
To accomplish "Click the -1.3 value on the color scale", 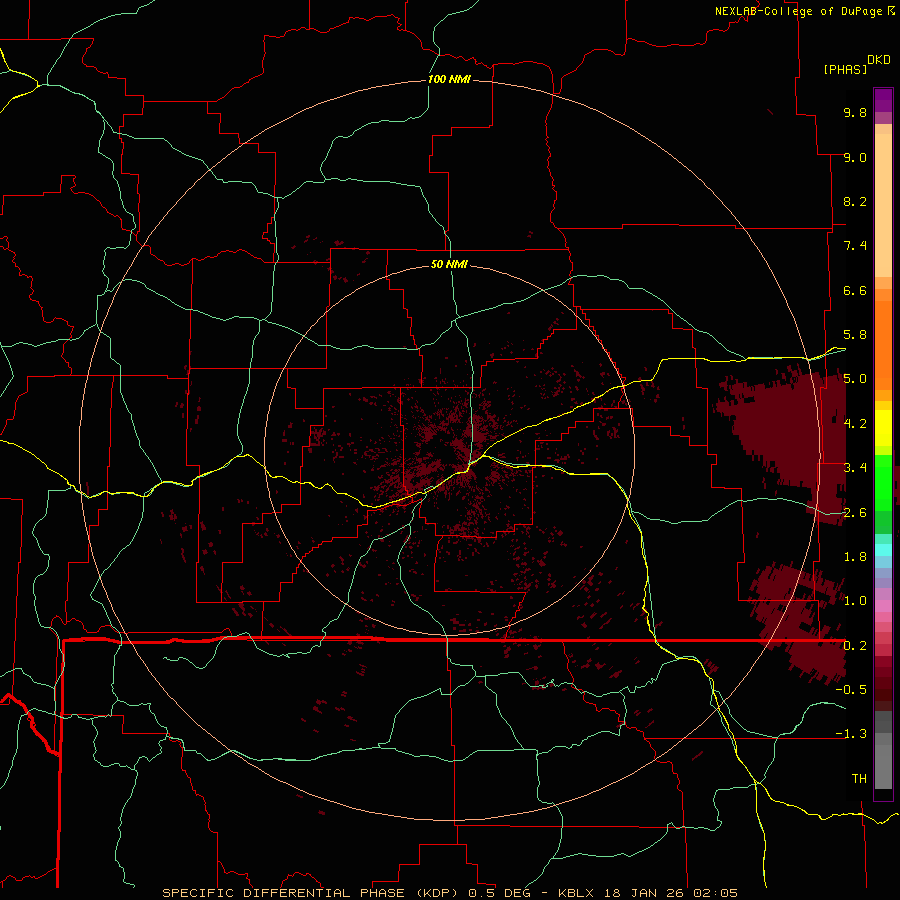I will click(x=851, y=734).
